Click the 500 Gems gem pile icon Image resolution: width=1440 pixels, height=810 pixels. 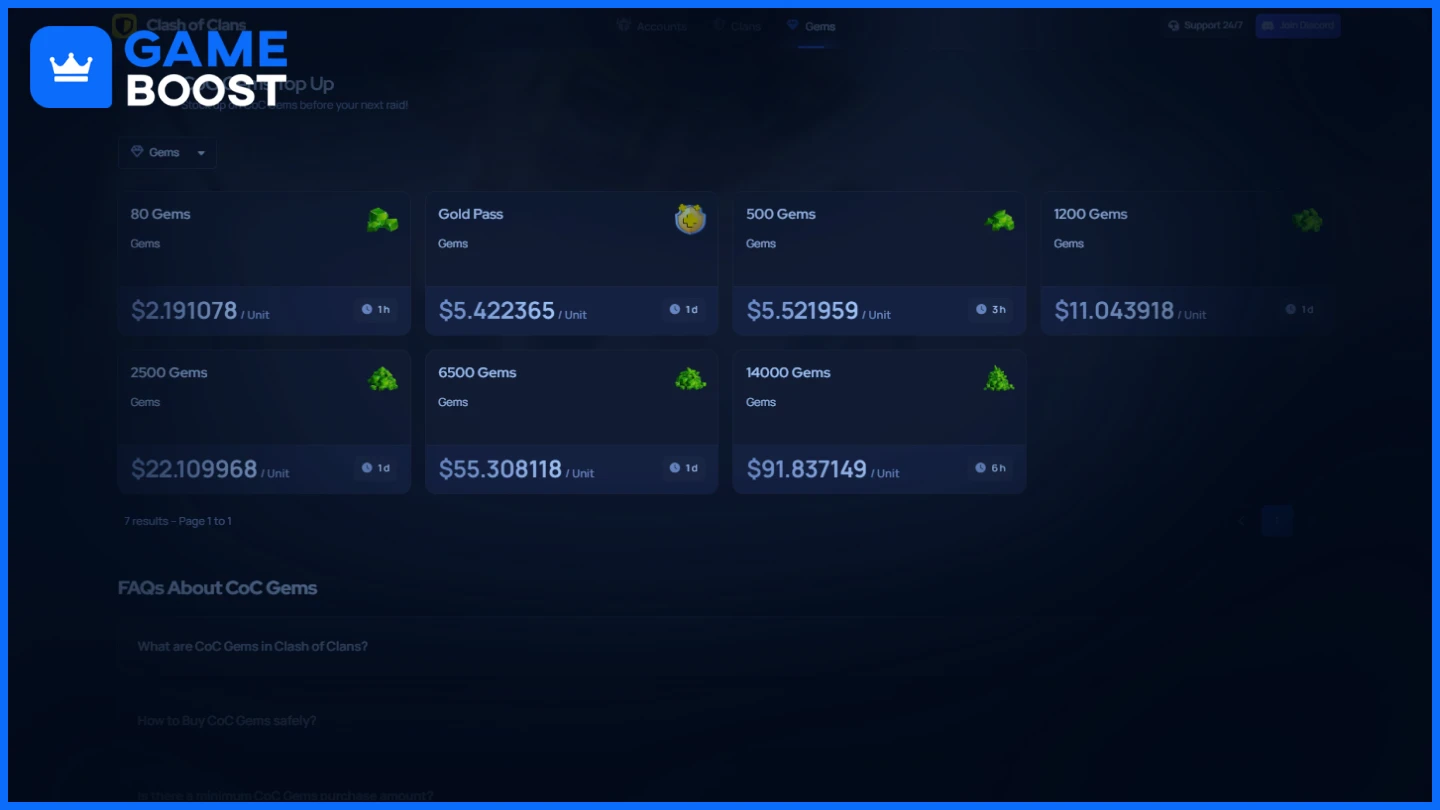999,220
